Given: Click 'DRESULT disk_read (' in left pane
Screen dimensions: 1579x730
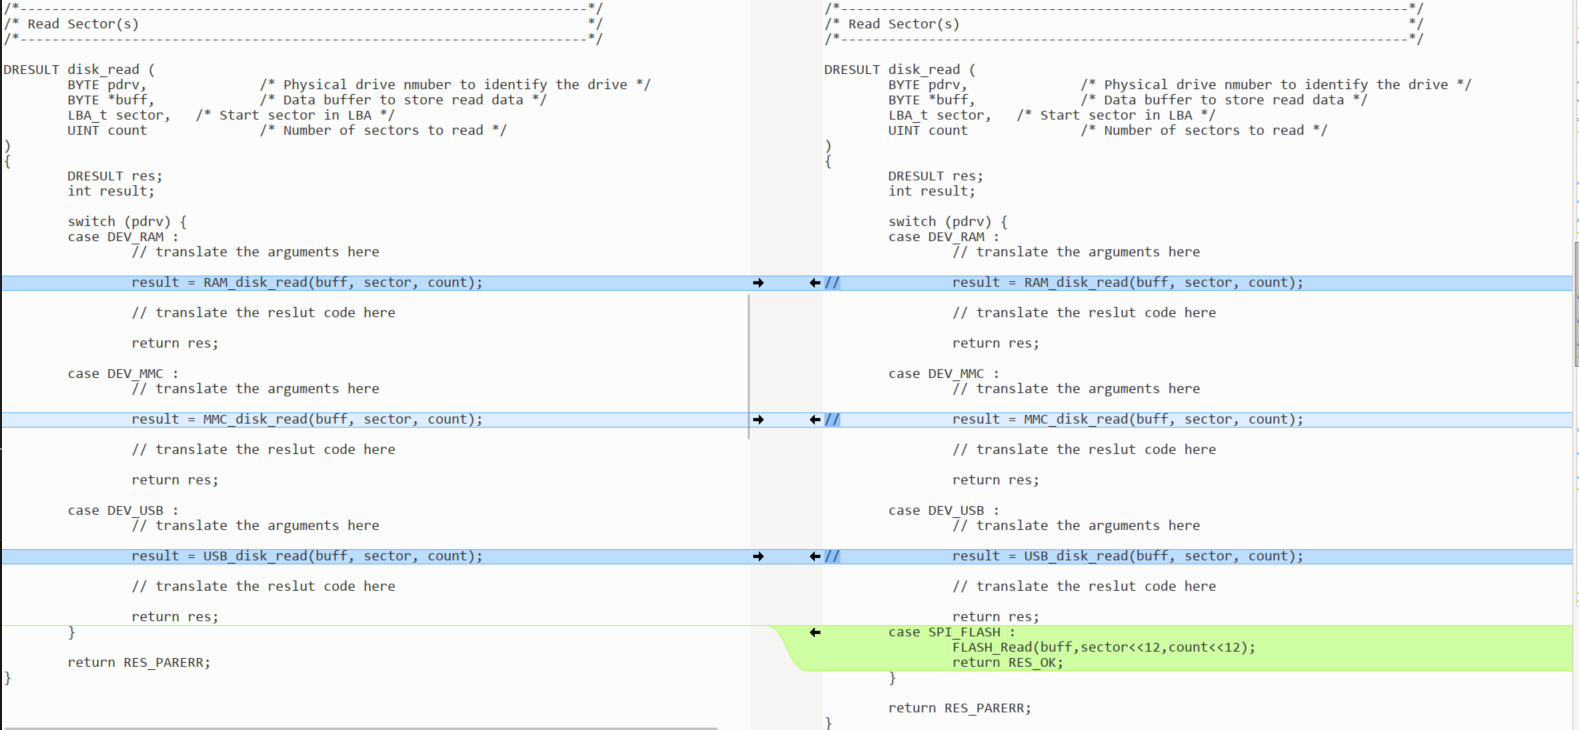Looking at the screenshot, I should click(x=79, y=70).
